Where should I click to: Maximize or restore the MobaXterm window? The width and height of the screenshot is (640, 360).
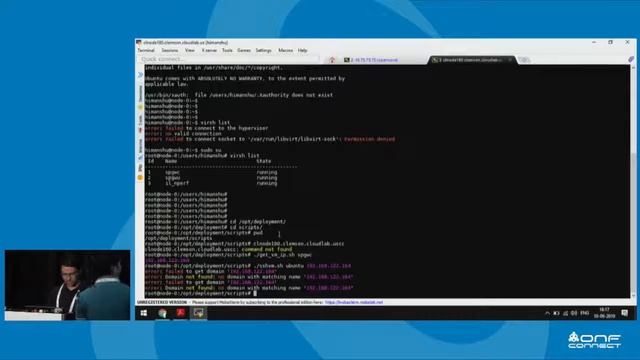pos(611,42)
